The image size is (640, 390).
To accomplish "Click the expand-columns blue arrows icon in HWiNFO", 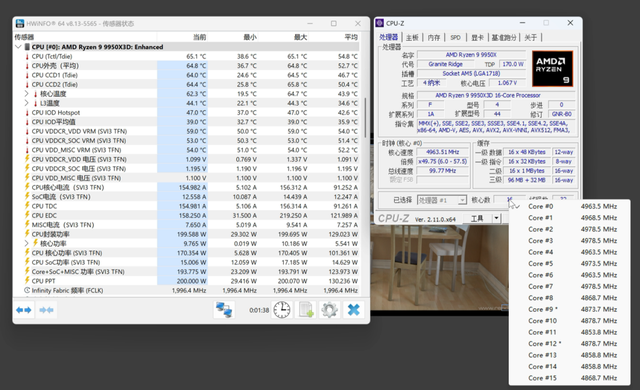I will pos(24,310).
